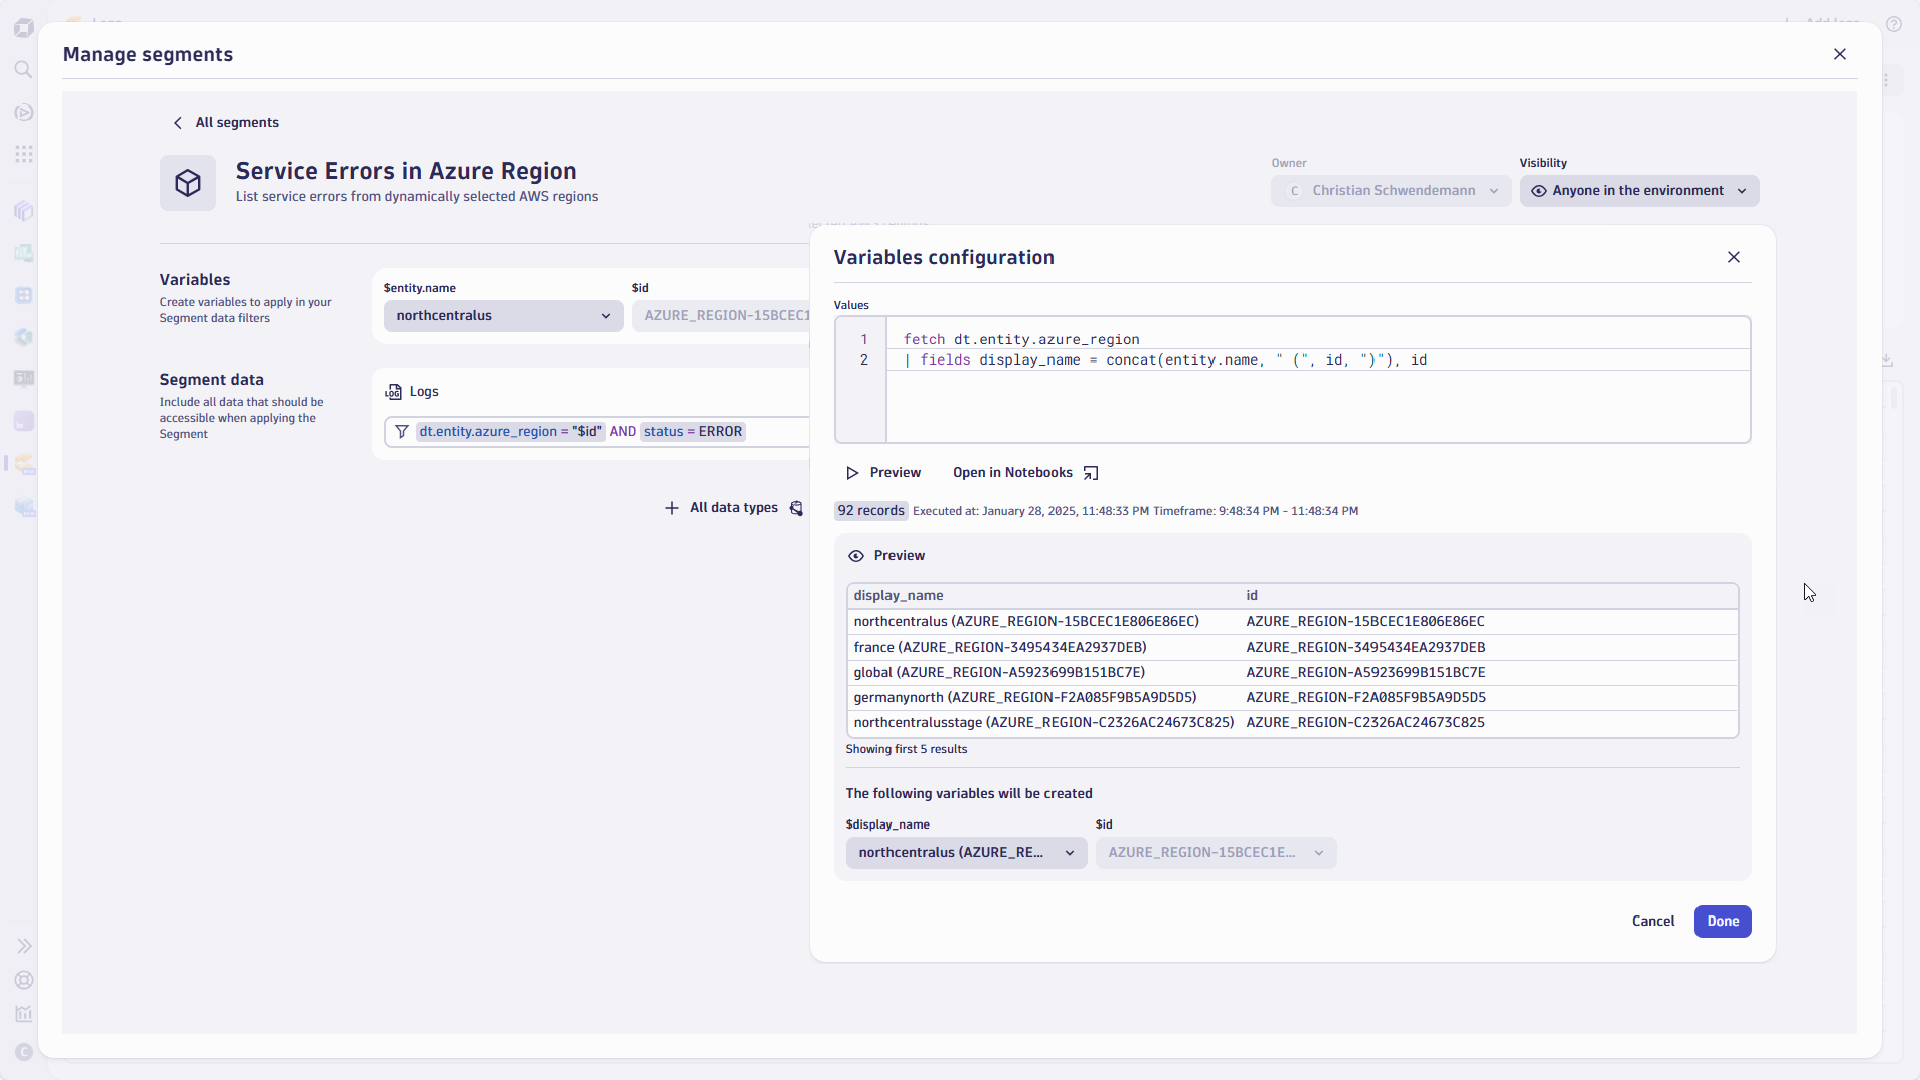The image size is (1920, 1080).
Task: Click the chart icon near sidebar bottom
Action: pyautogui.click(x=24, y=1013)
